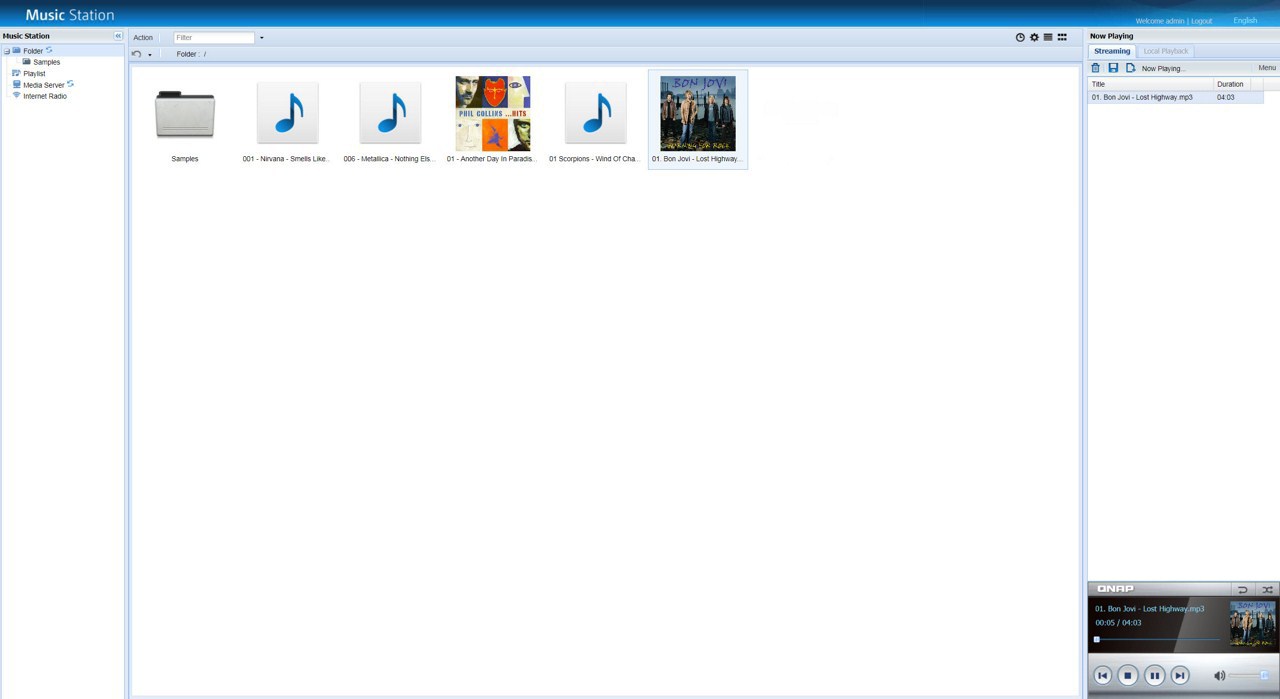This screenshot has width=1280, height=699.
Task: Open the back history dropdown arrow
Action: pyautogui.click(x=150, y=55)
